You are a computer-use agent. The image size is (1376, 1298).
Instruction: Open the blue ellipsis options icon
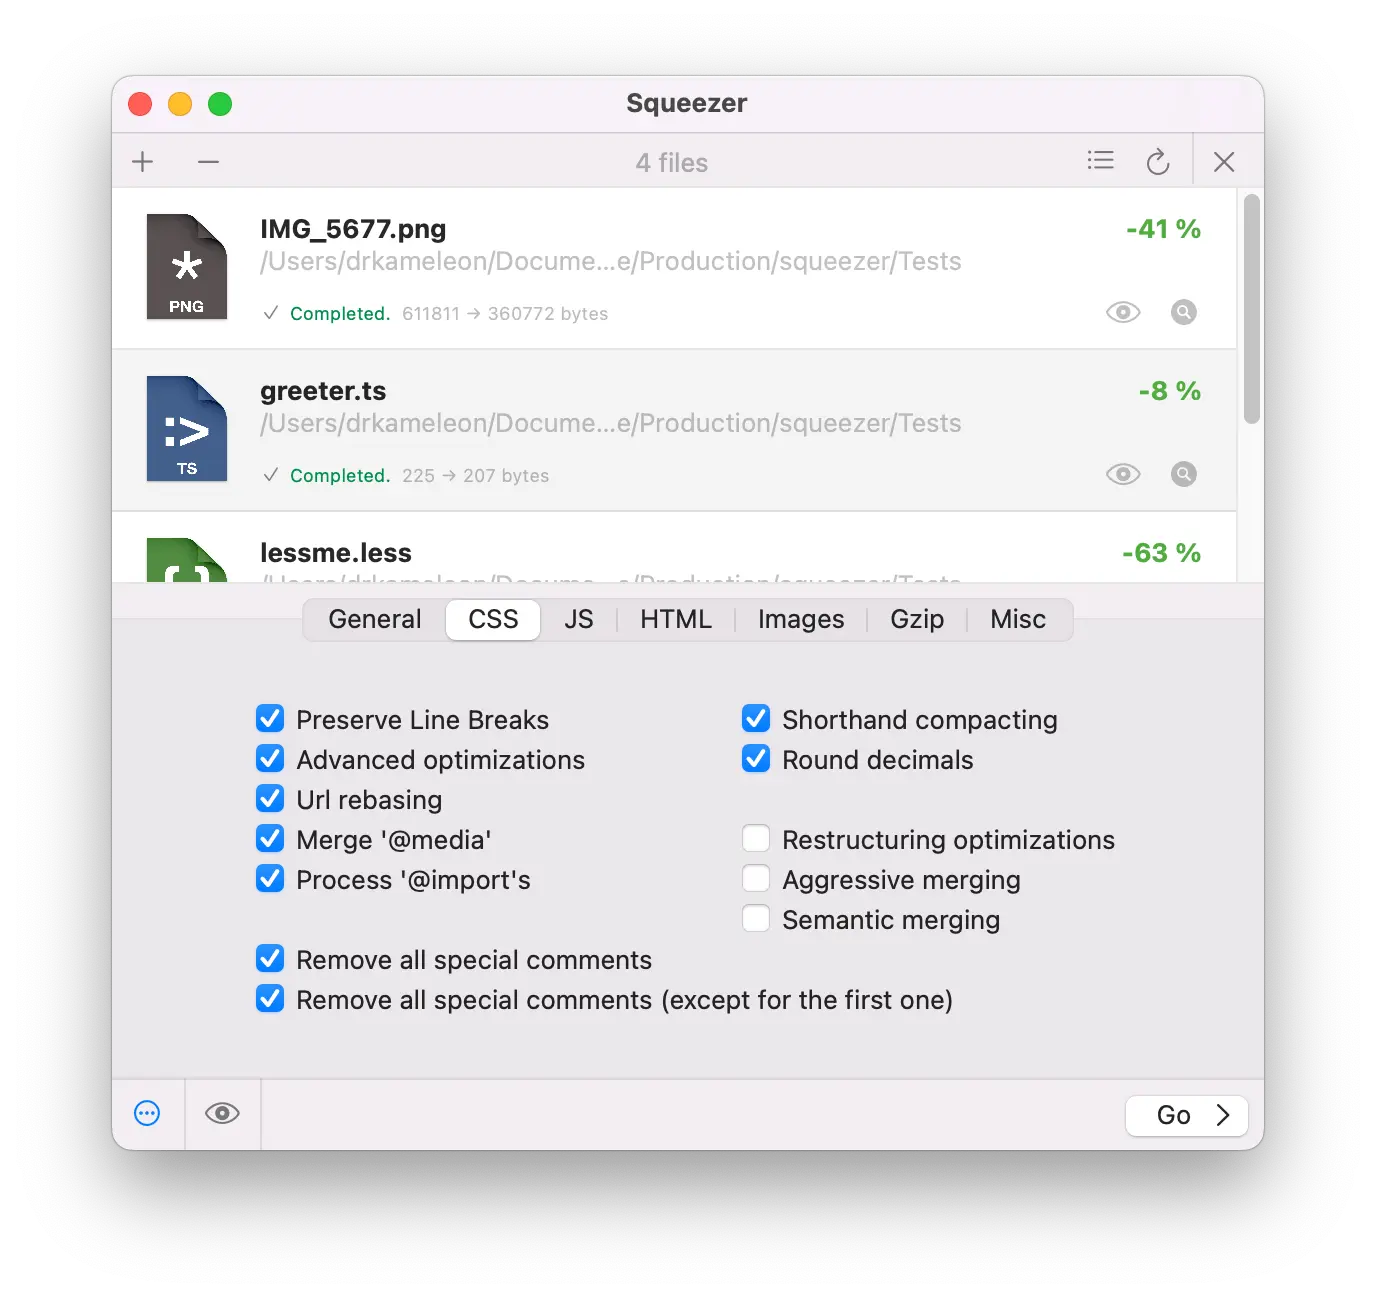click(147, 1113)
